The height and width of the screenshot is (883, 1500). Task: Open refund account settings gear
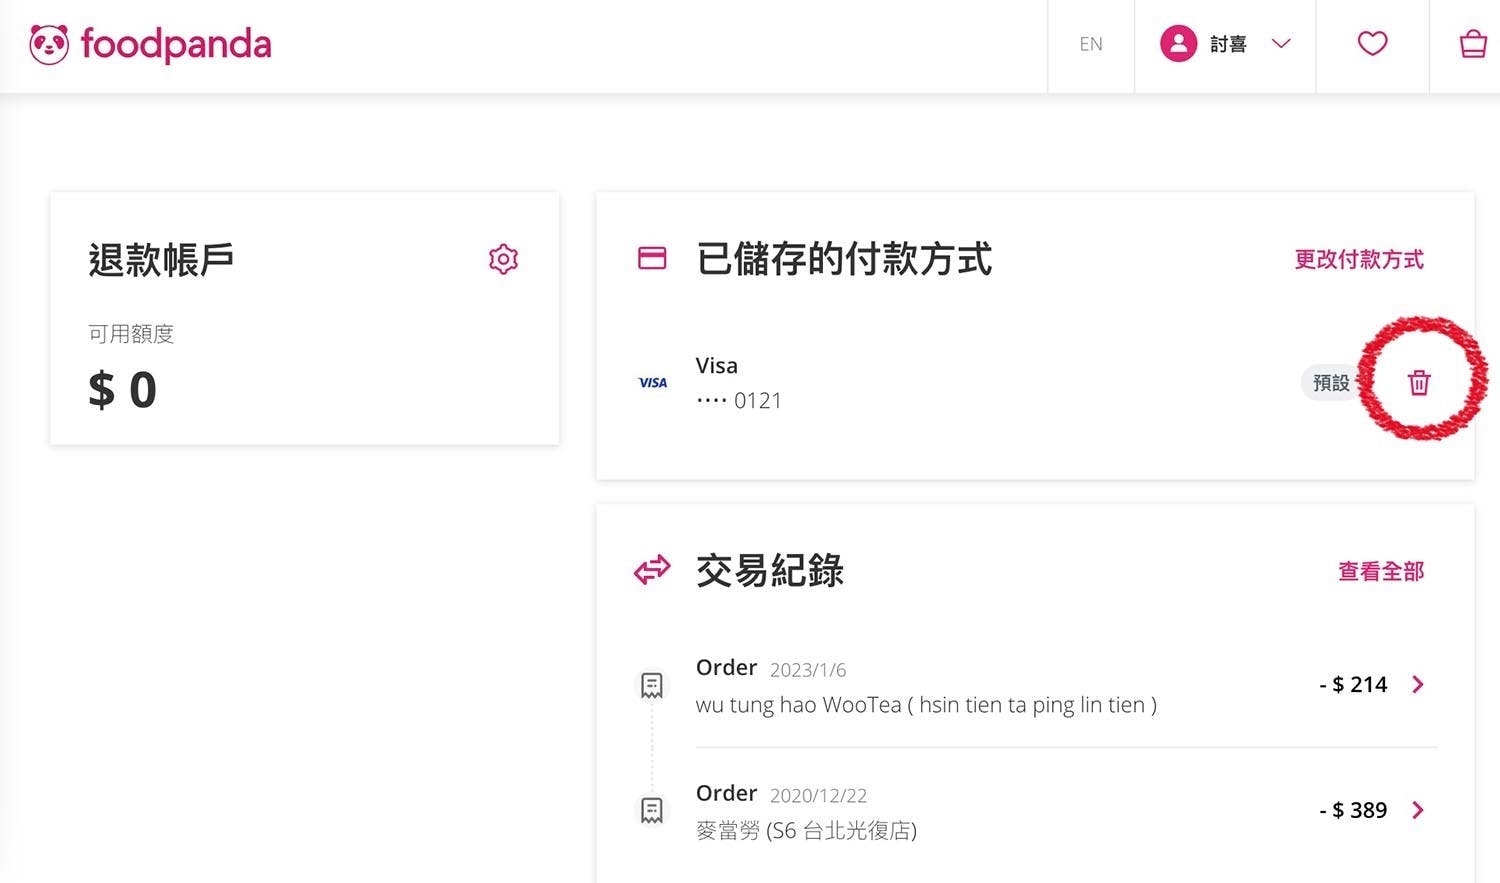tap(503, 259)
